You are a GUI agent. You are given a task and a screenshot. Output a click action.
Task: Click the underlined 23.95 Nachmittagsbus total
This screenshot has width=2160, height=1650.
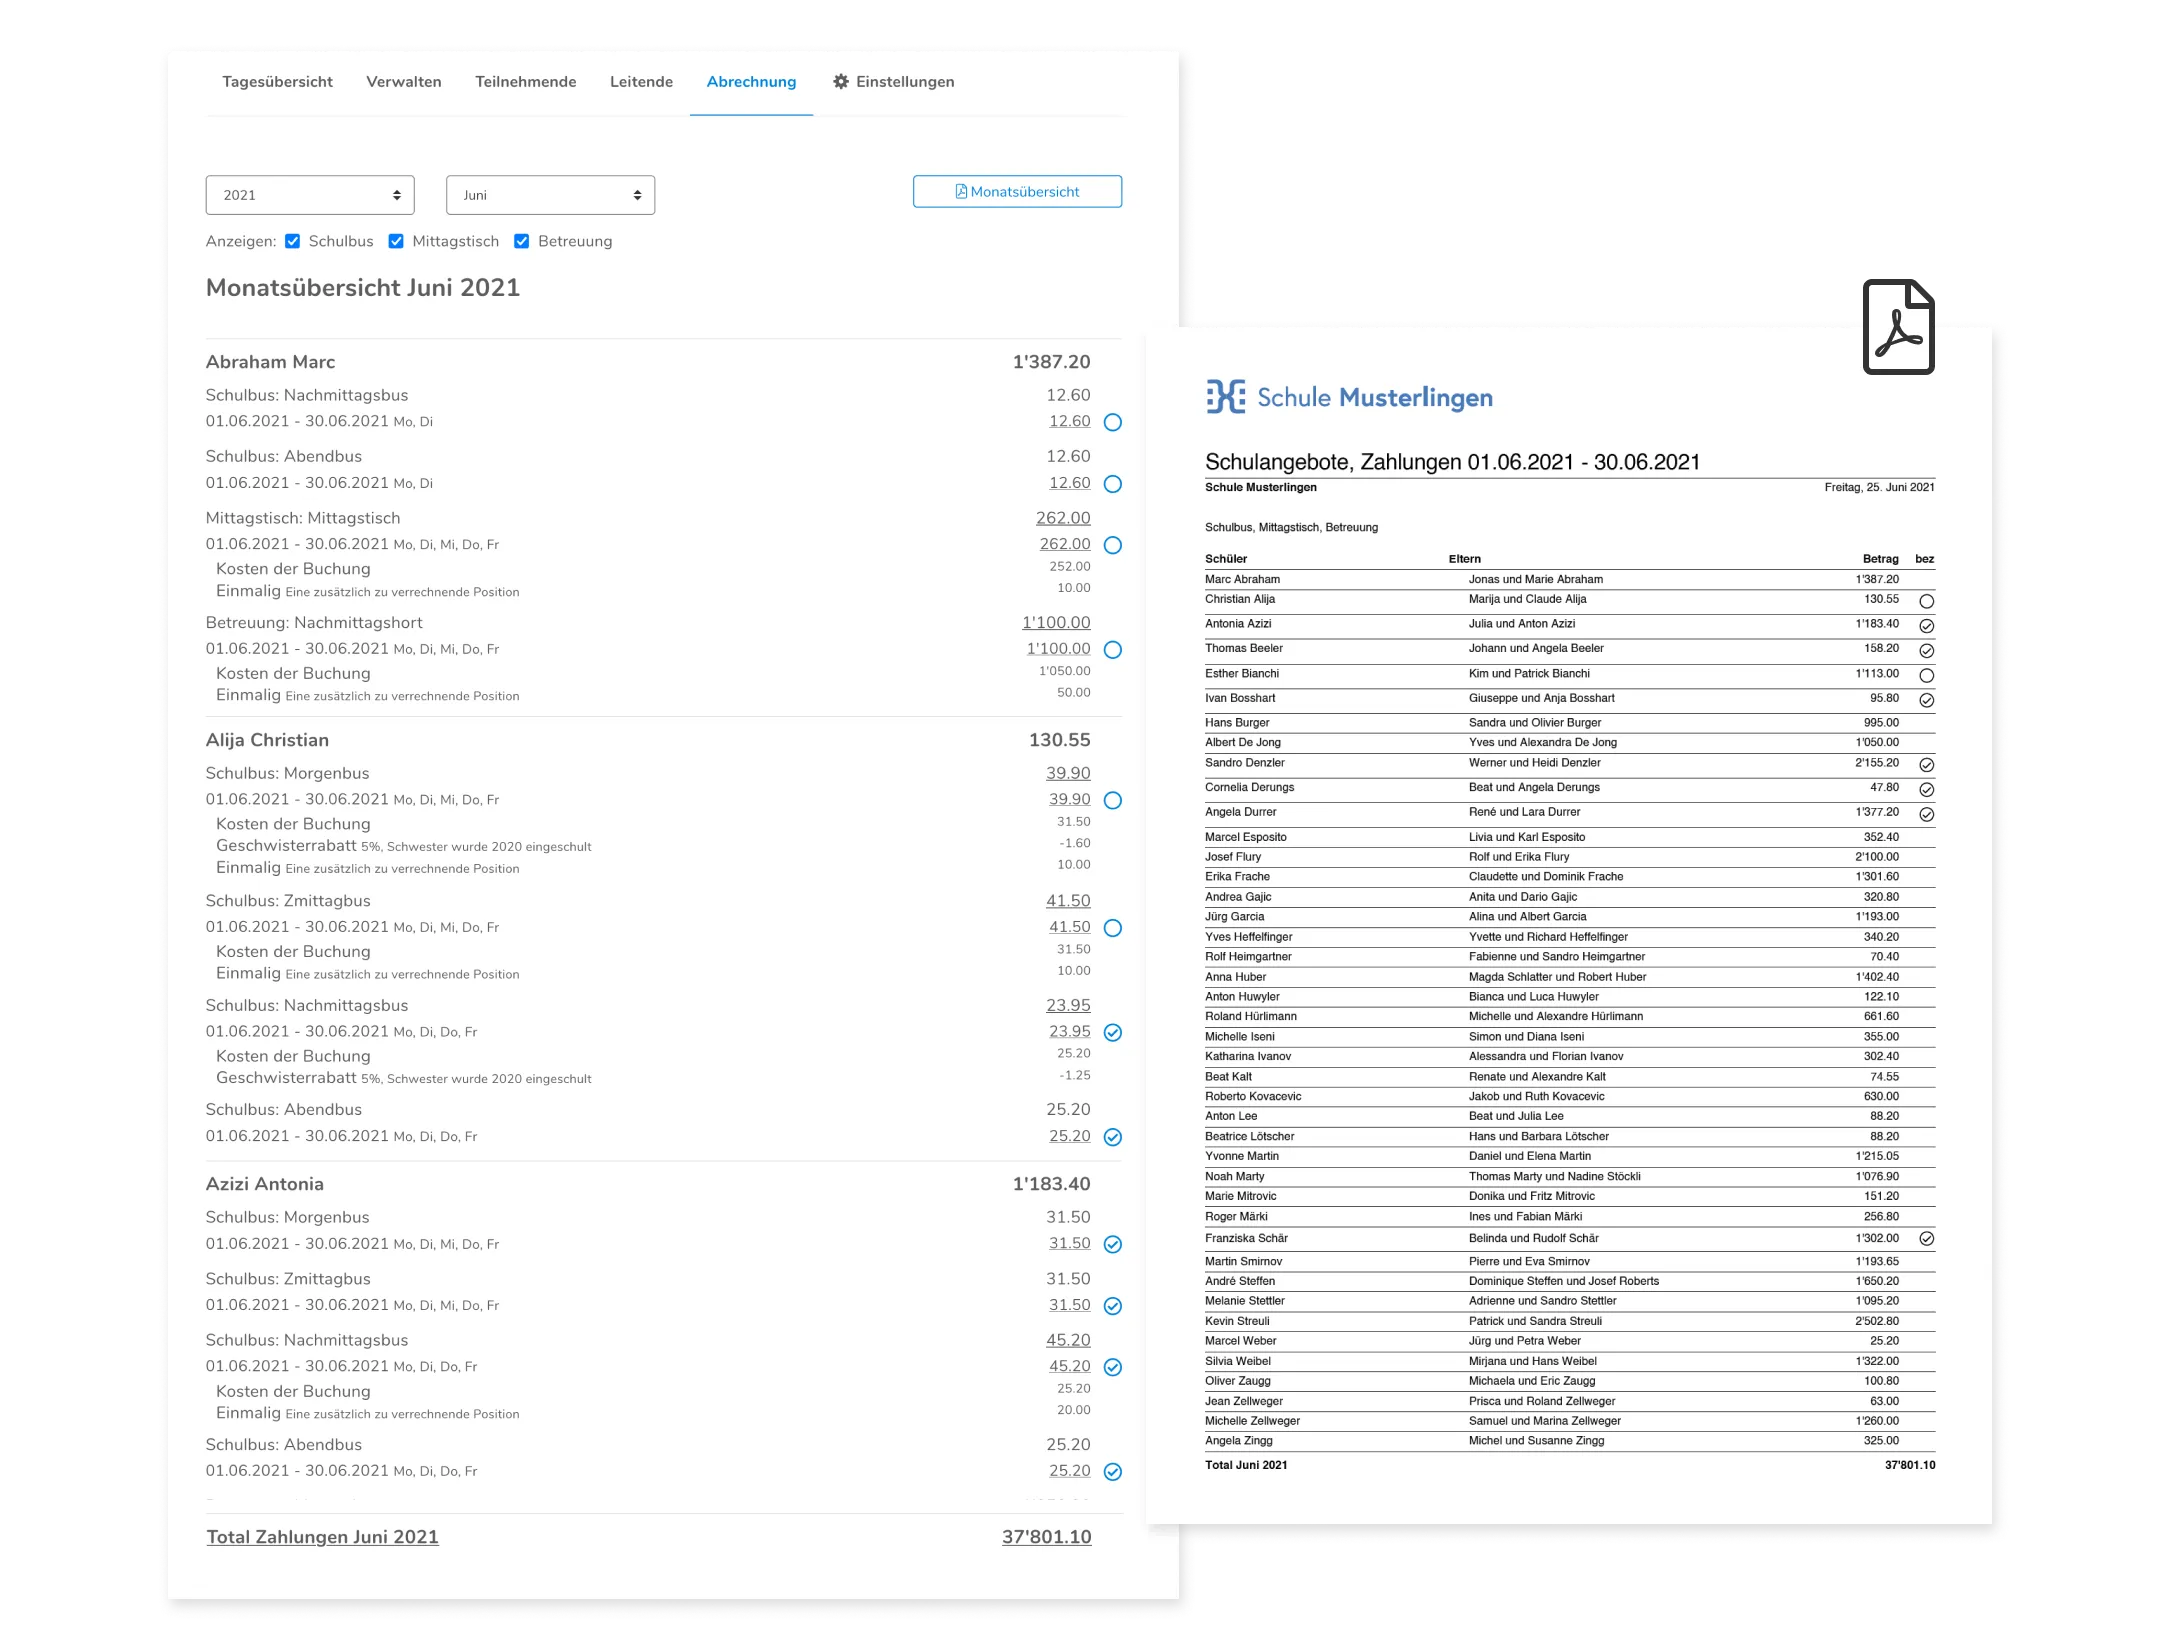click(1068, 1005)
